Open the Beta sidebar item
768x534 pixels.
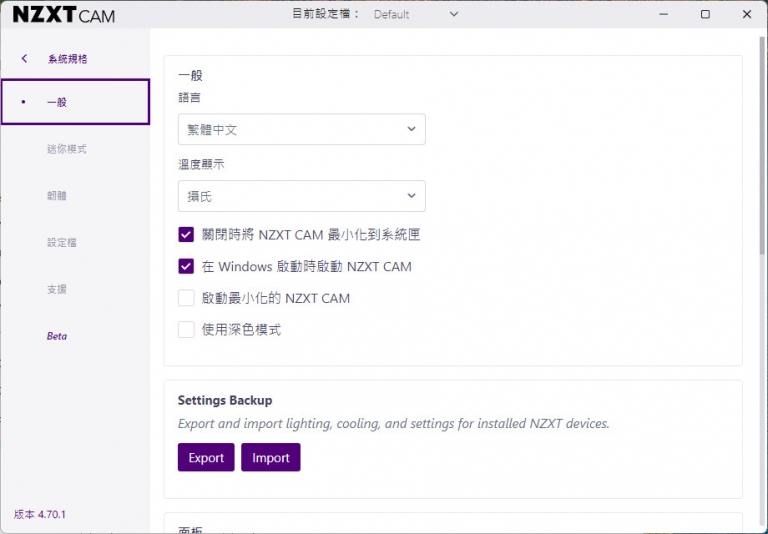coord(57,336)
